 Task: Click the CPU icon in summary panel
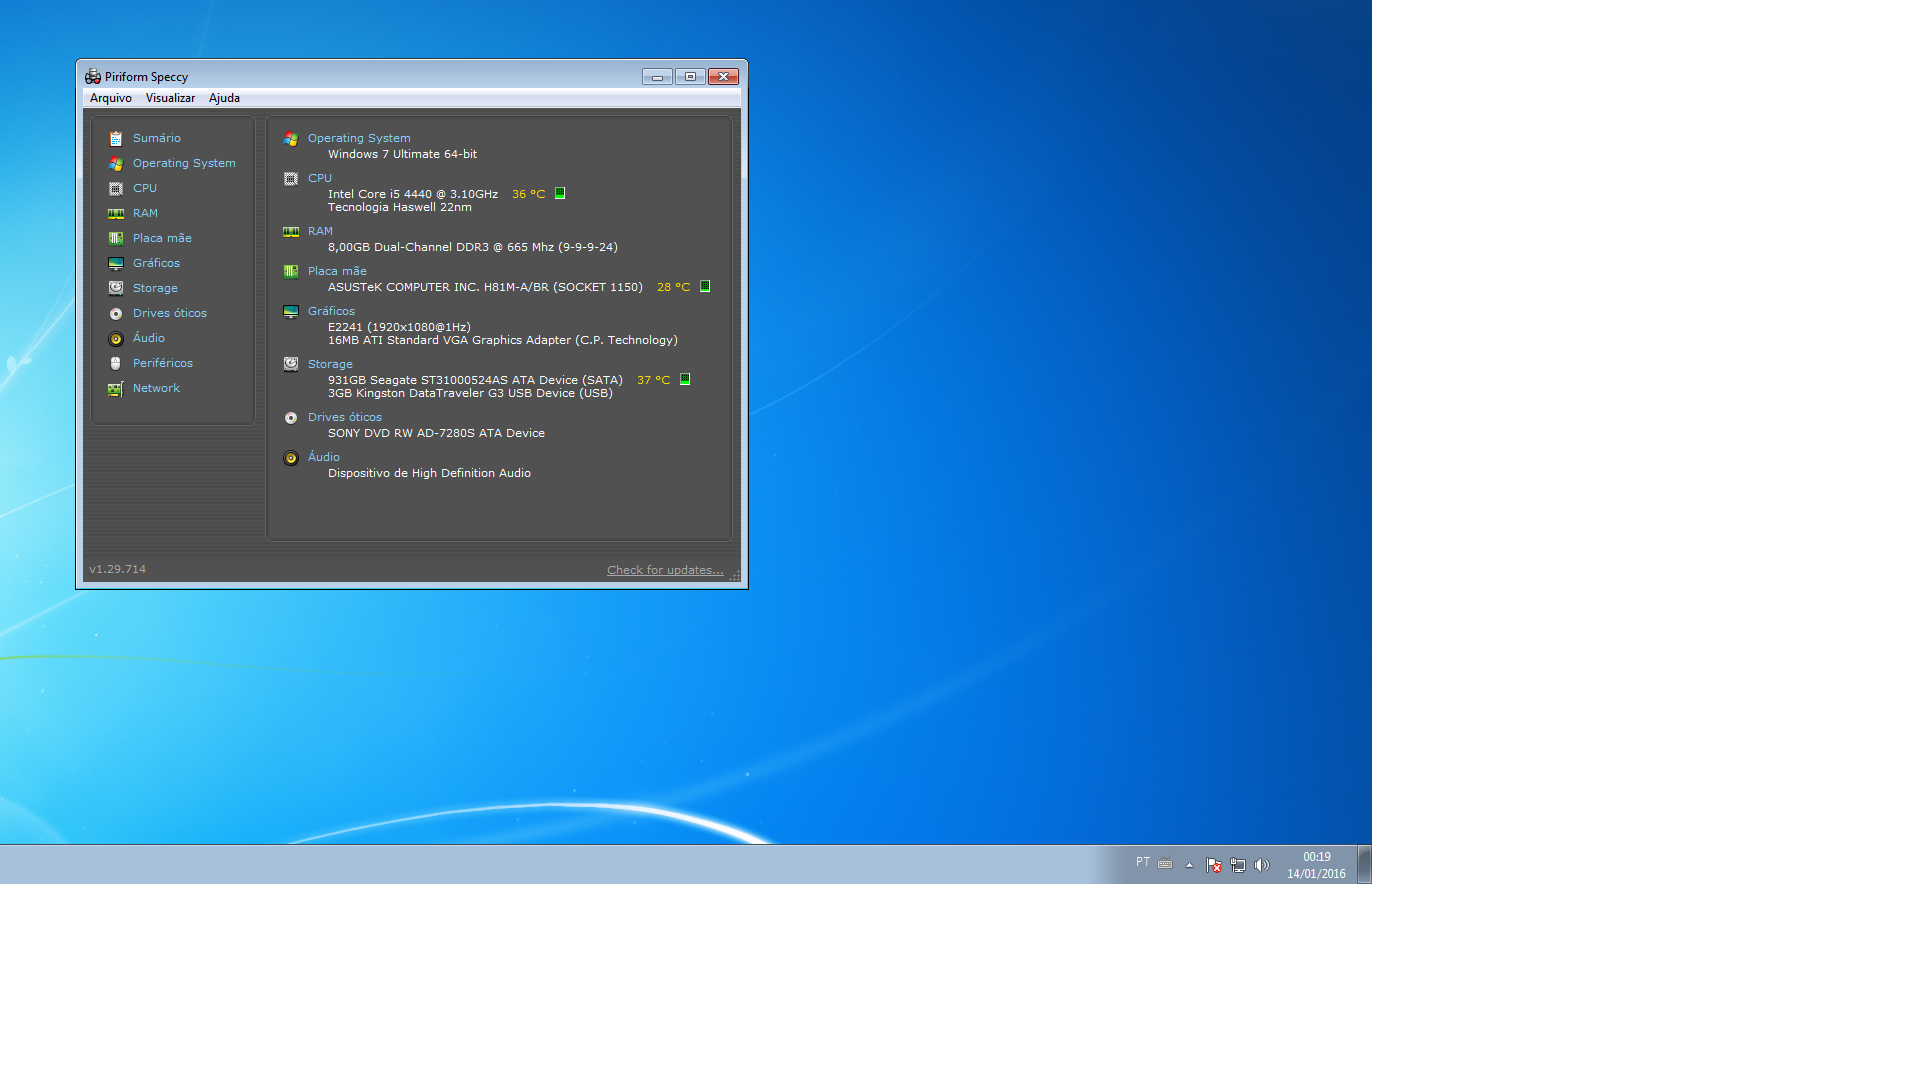pyautogui.click(x=291, y=179)
